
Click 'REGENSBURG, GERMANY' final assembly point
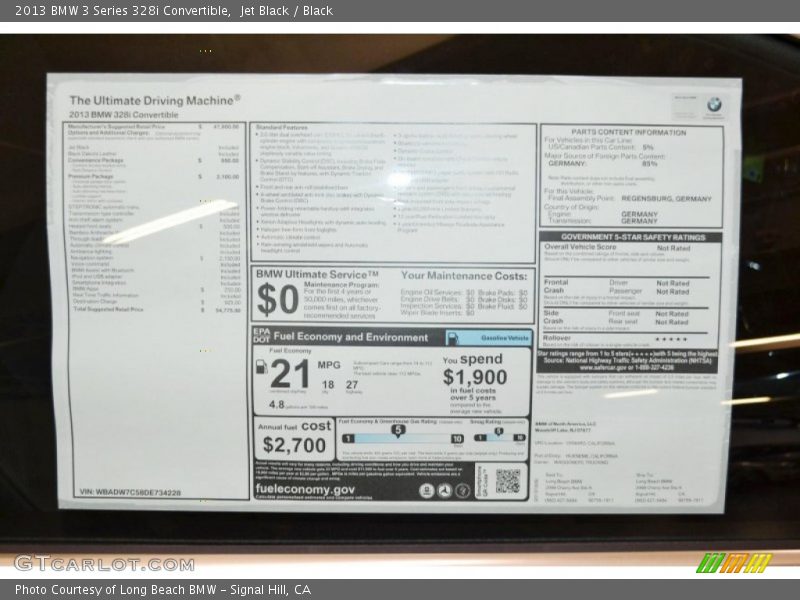tap(666, 198)
